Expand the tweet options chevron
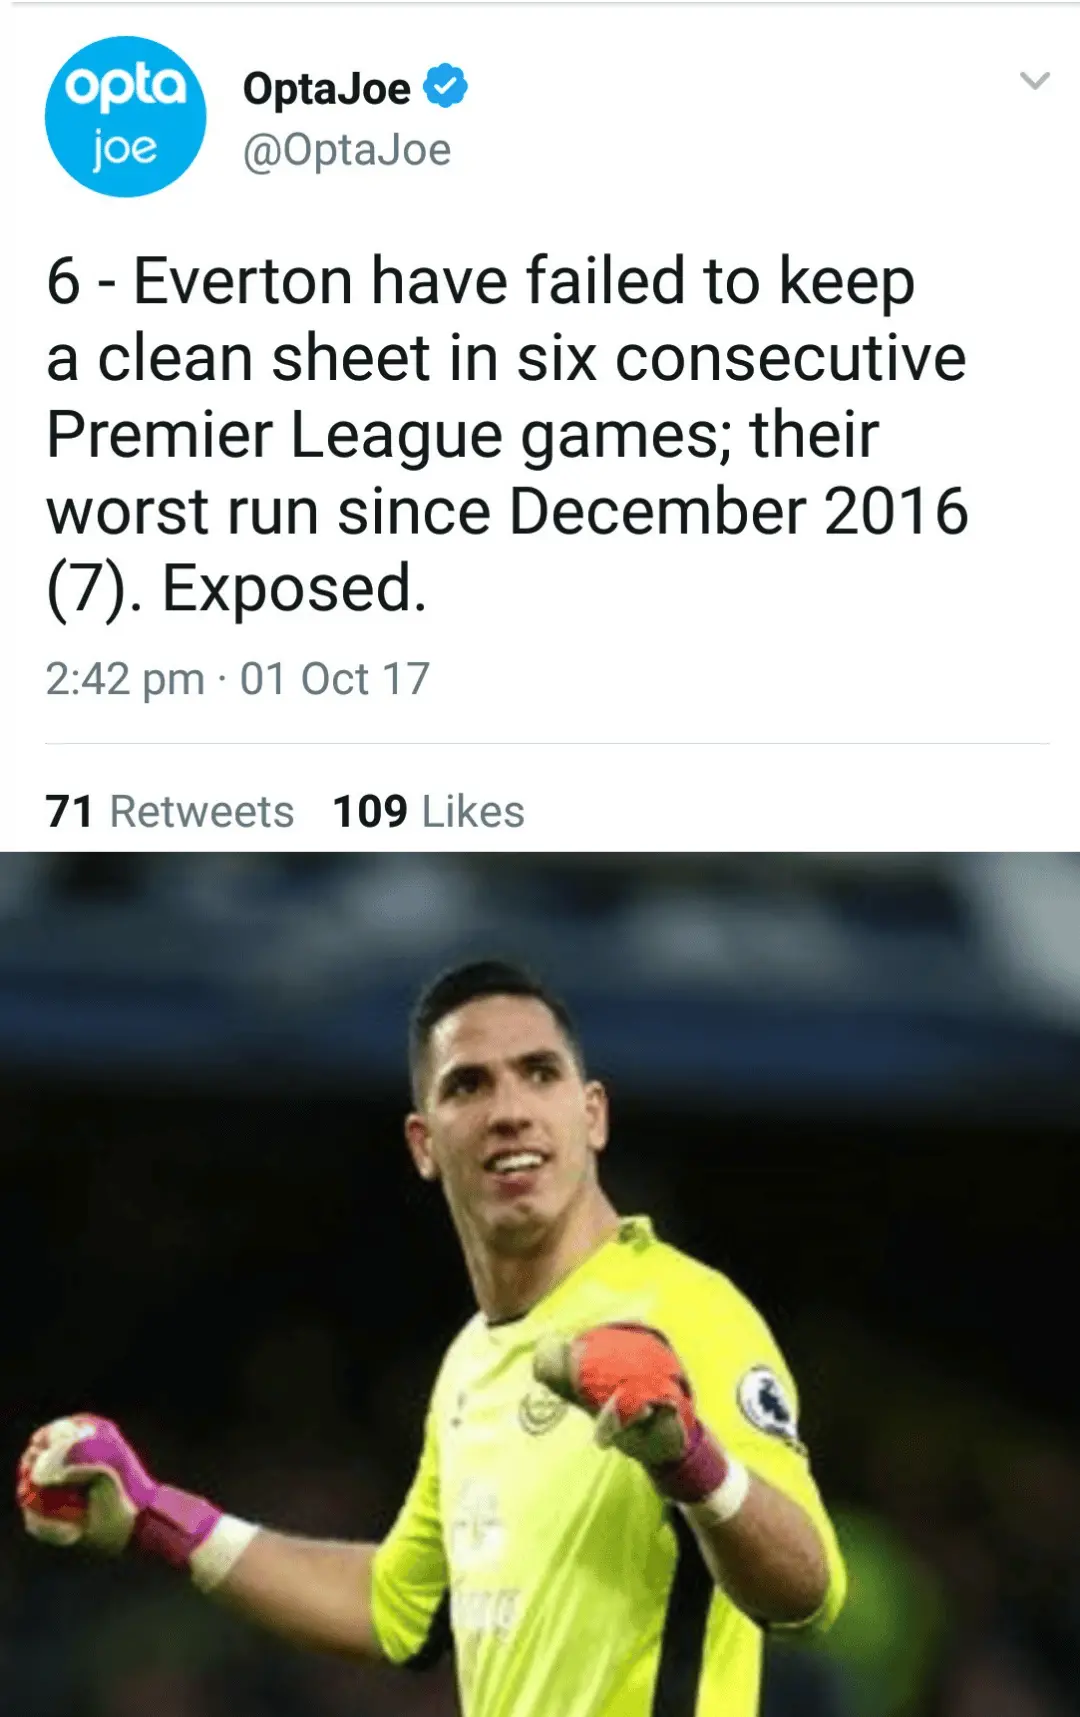This screenshot has width=1080, height=1717. pyautogui.click(x=1034, y=81)
